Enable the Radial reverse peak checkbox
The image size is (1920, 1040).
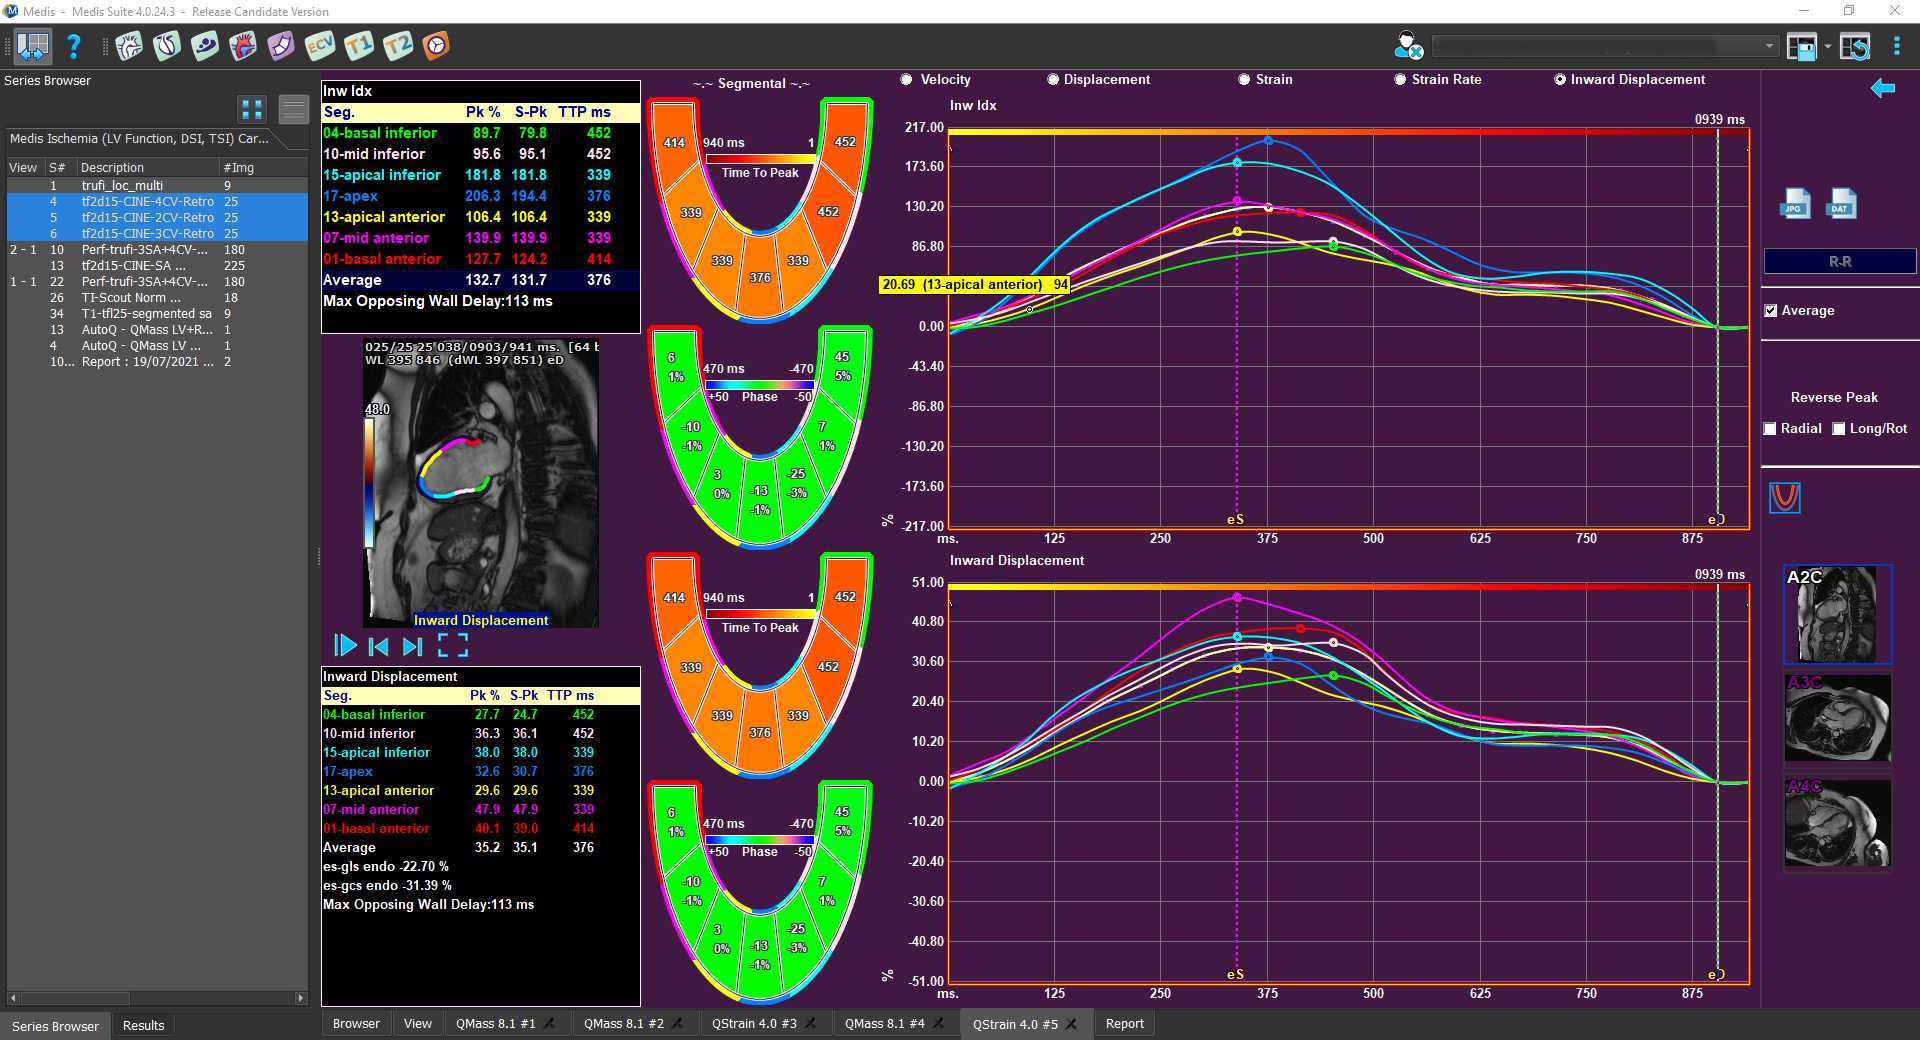[x=1770, y=429]
